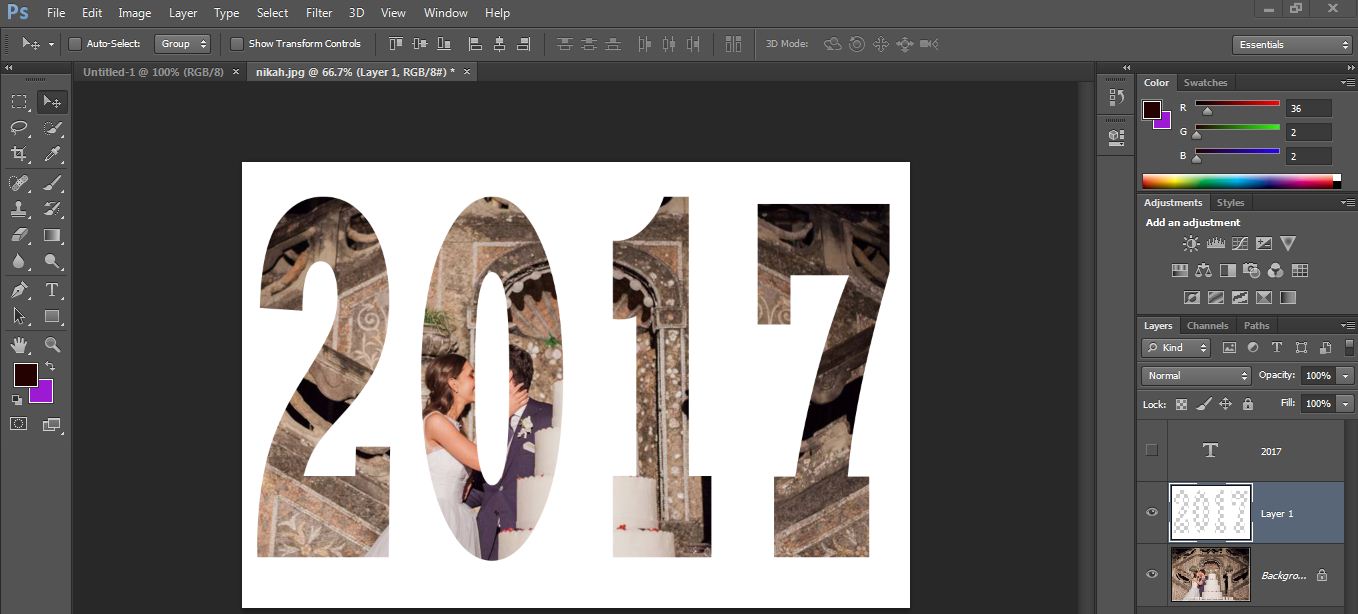
Task: Open the blend mode dropdown showing Normal
Action: coord(1195,375)
